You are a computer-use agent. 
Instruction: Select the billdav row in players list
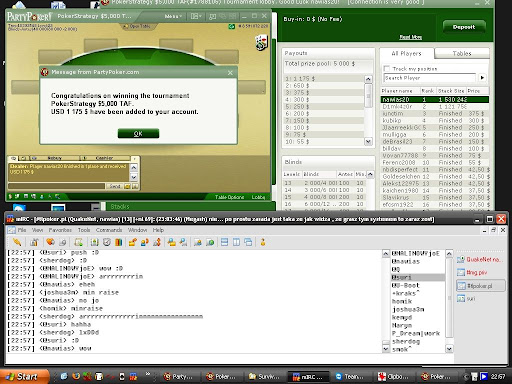click(x=435, y=149)
